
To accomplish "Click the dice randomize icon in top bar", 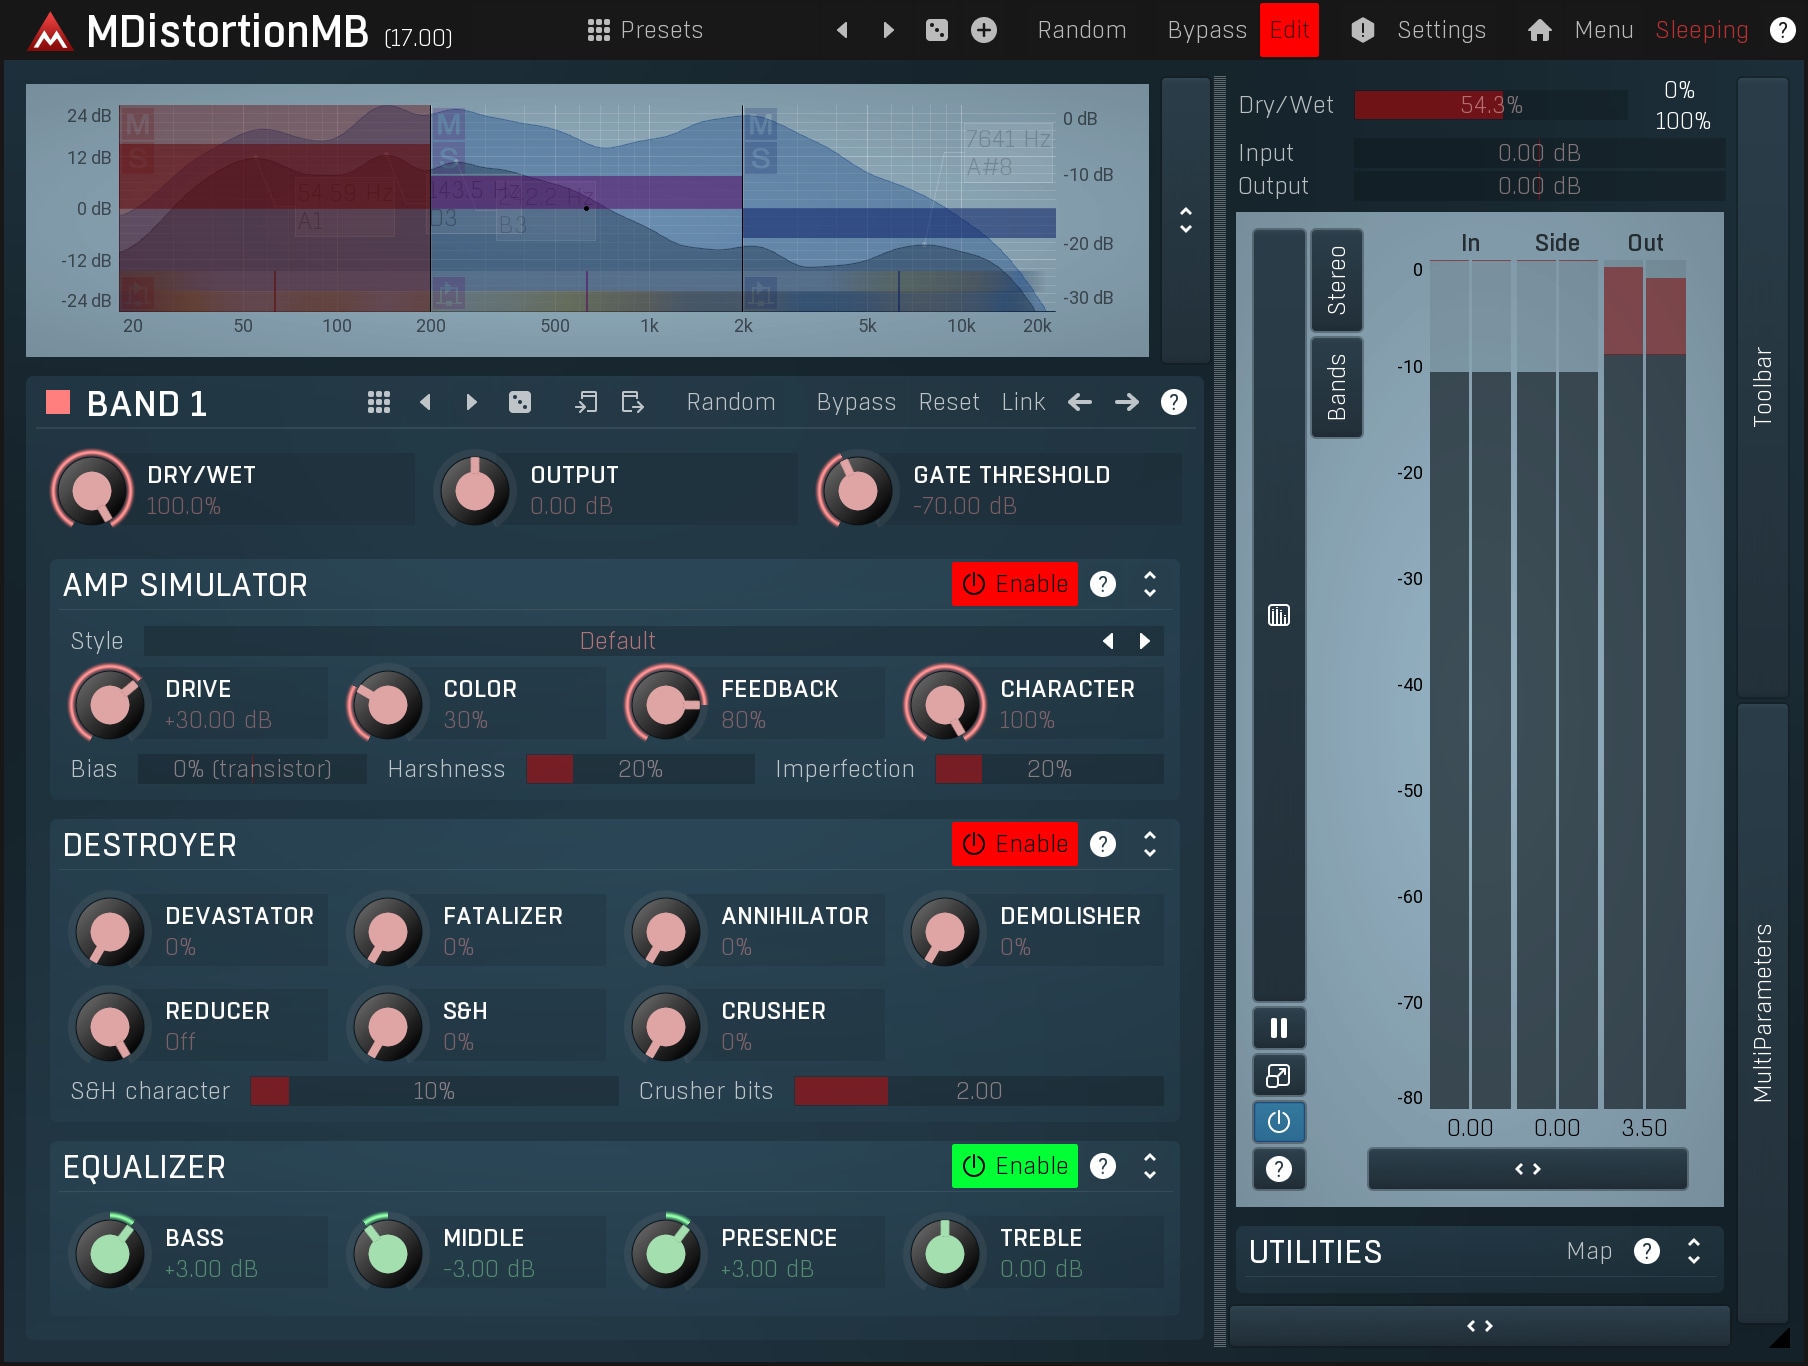I will [936, 30].
